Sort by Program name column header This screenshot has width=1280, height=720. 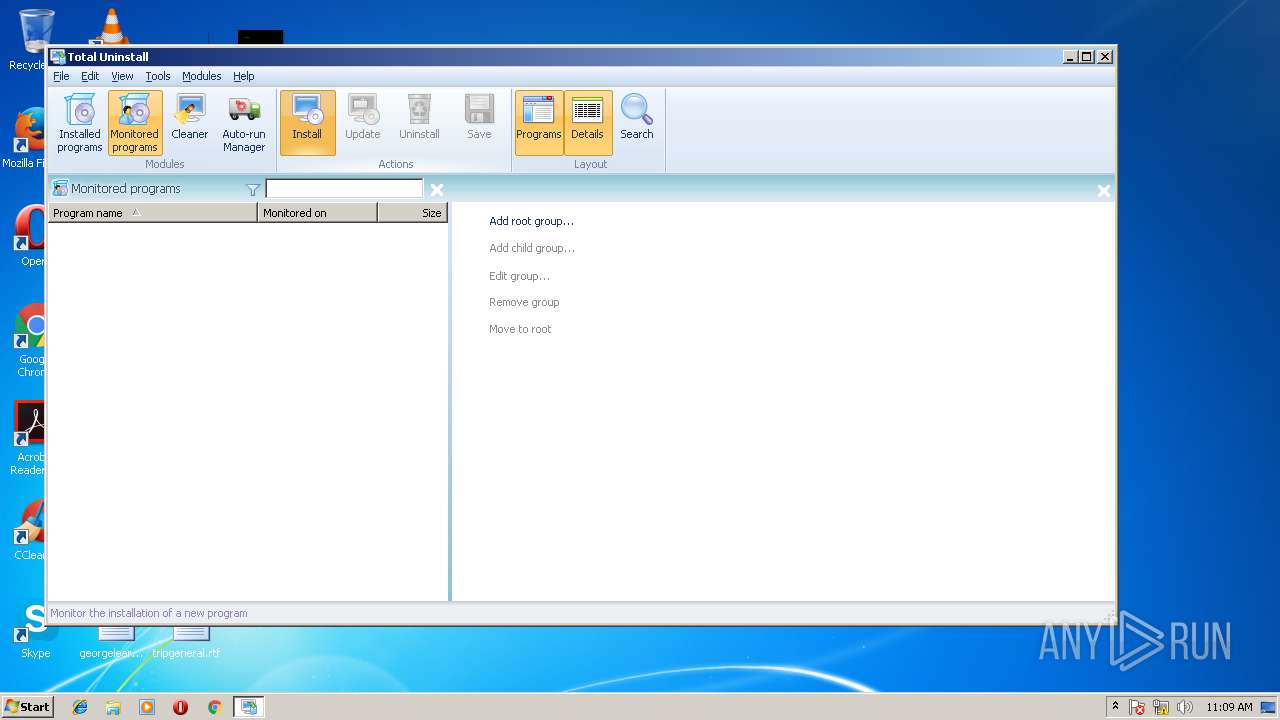[x=153, y=212]
